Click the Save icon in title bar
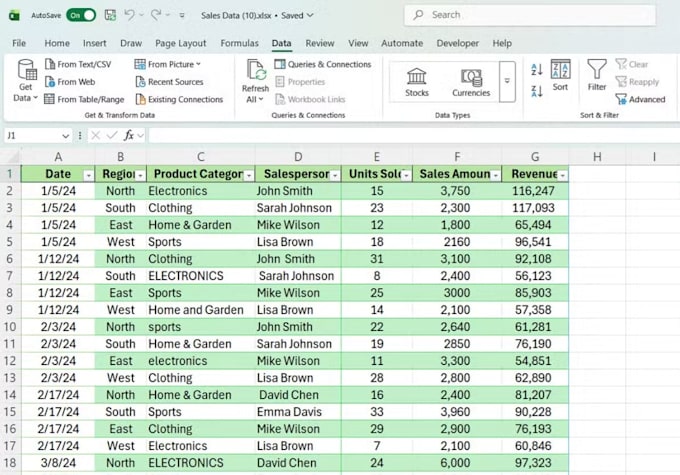The image size is (680, 475). pyautogui.click(x=110, y=15)
